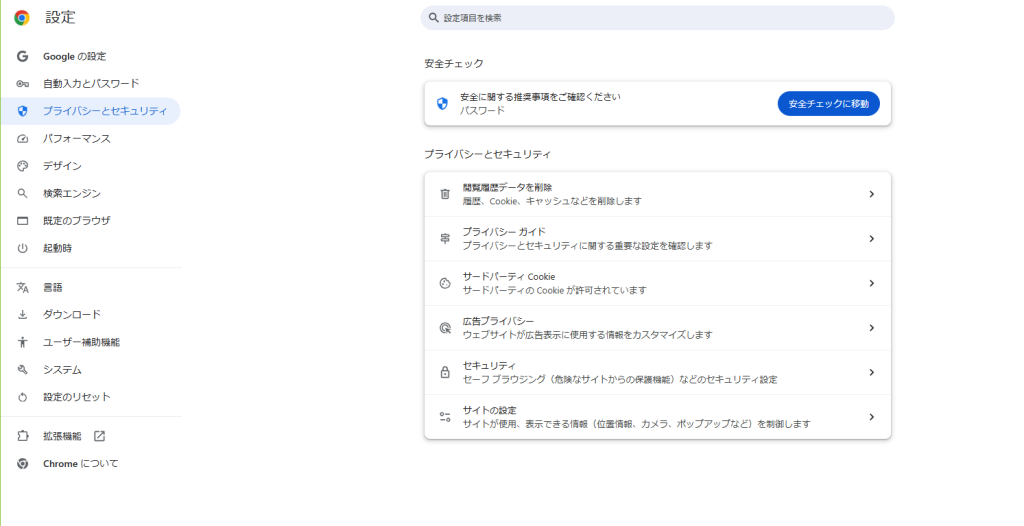Click the palette icon for デザイン
1024x526 pixels.
click(22, 166)
